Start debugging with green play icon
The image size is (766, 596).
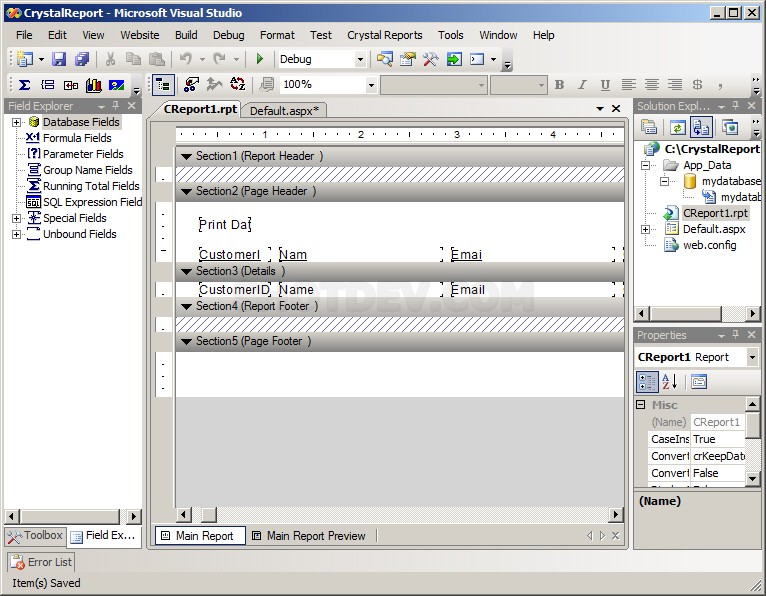tap(259, 59)
